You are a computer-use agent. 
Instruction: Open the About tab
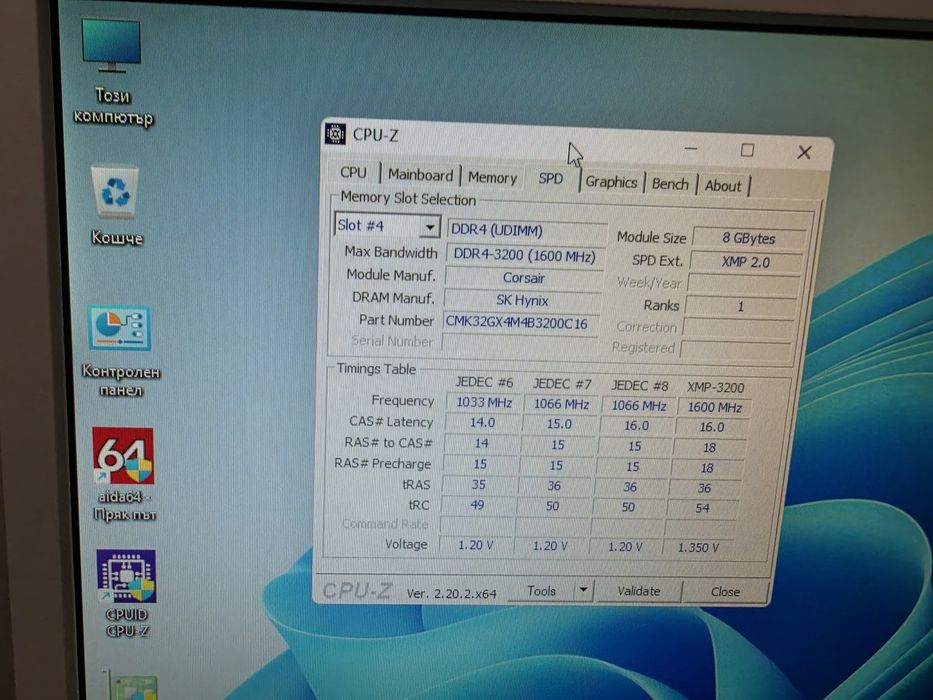[x=723, y=186]
